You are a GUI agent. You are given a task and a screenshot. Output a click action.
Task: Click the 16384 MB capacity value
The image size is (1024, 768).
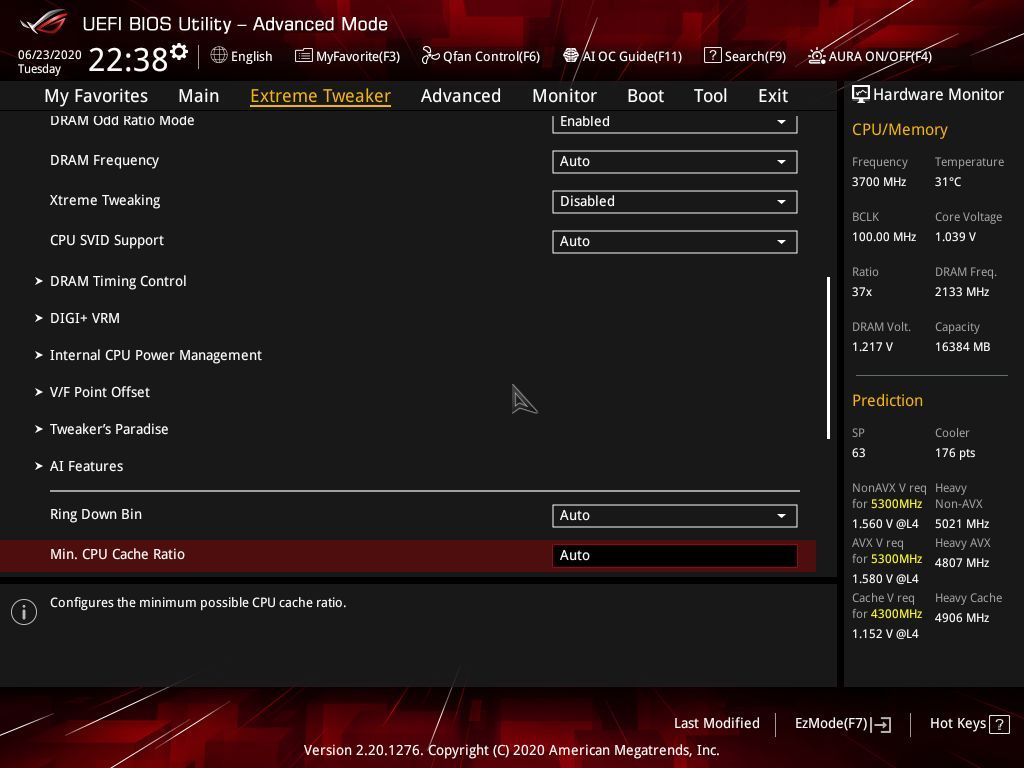pyautogui.click(x=963, y=347)
